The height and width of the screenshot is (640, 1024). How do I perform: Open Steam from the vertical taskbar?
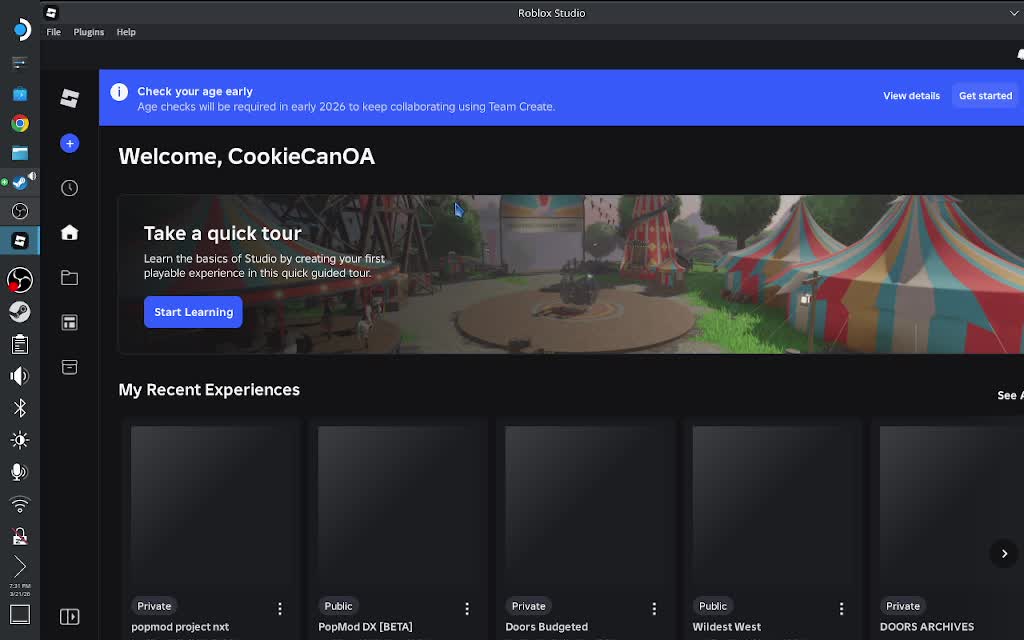click(x=21, y=311)
